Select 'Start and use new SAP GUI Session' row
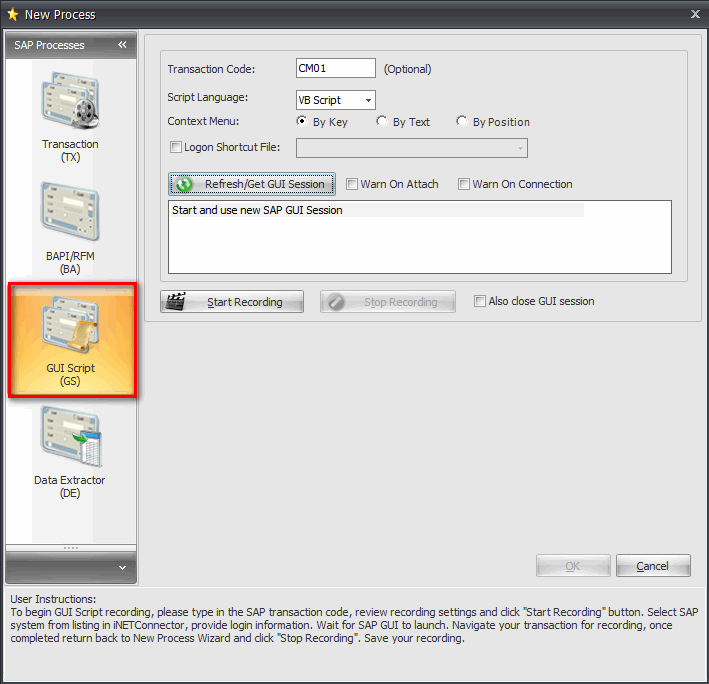Viewport: 709px width, 684px height. pyautogui.click(x=376, y=210)
